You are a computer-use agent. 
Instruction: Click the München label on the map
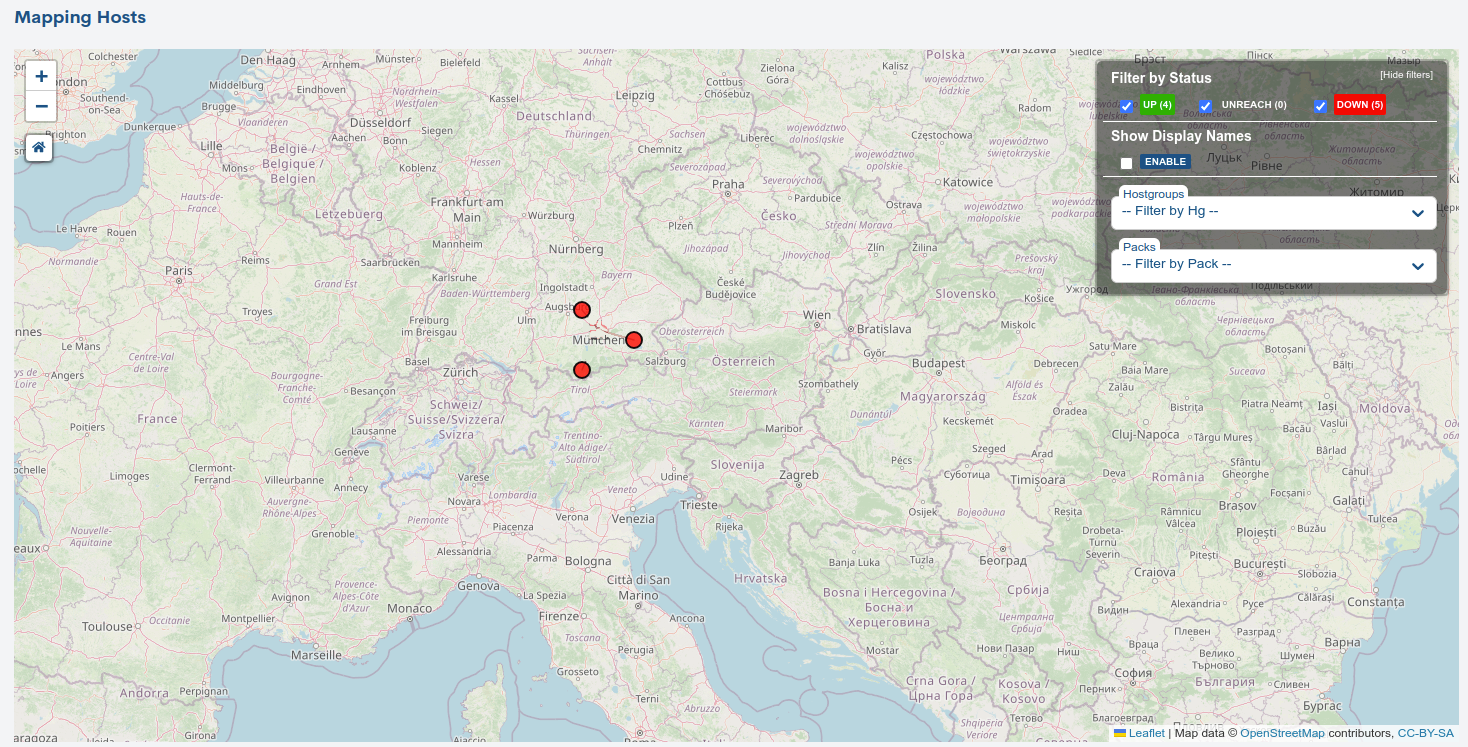(x=598, y=340)
